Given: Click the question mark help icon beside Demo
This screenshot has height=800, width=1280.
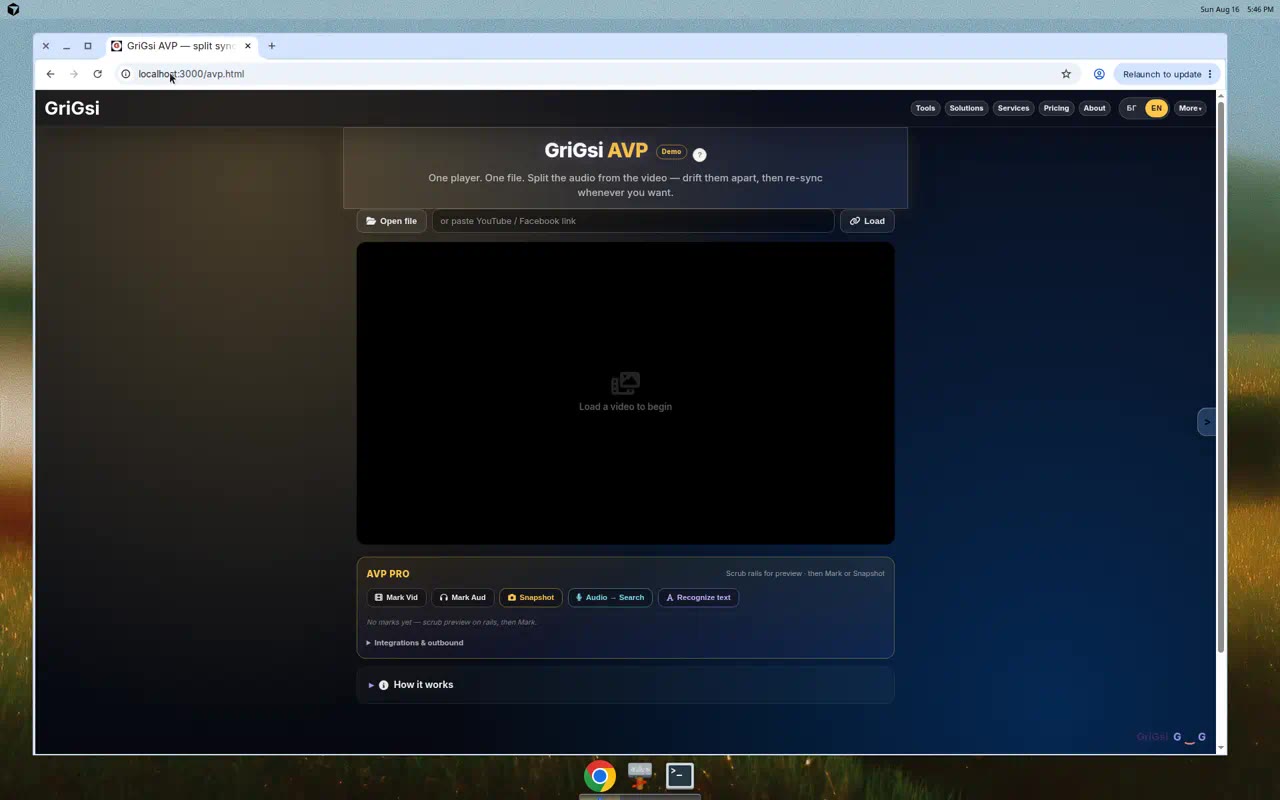Looking at the screenshot, I should (699, 154).
